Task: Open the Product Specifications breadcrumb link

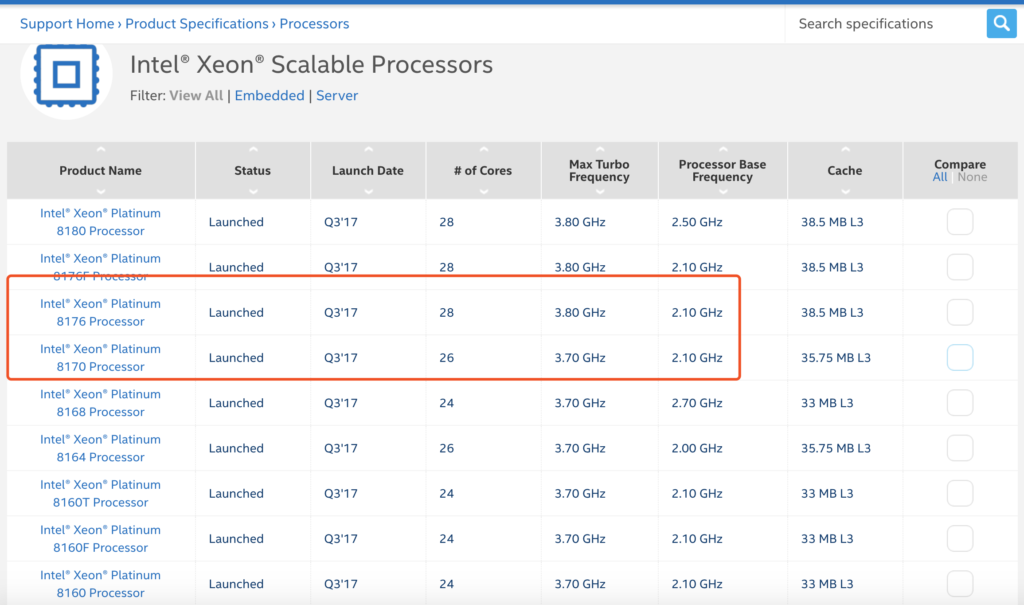Action: (x=197, y=24)
